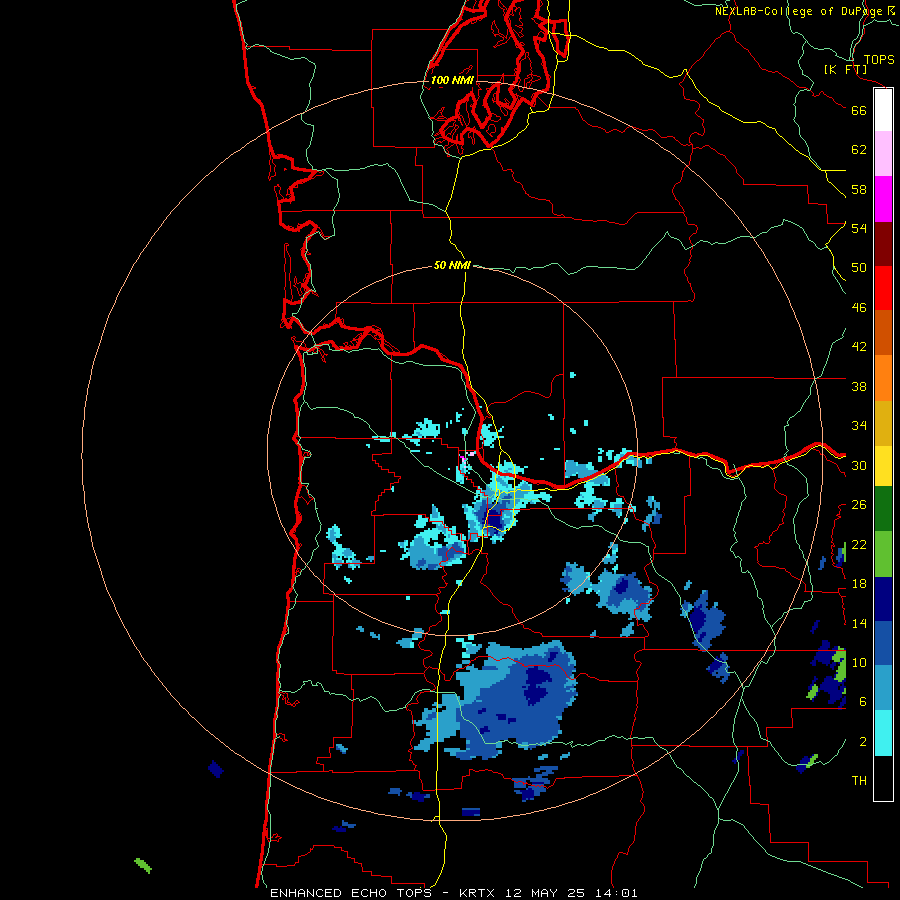The height and width of the screenshot is (900, 900).
Task: Click the legend value "22"
Action: click(x=859, y=544)
